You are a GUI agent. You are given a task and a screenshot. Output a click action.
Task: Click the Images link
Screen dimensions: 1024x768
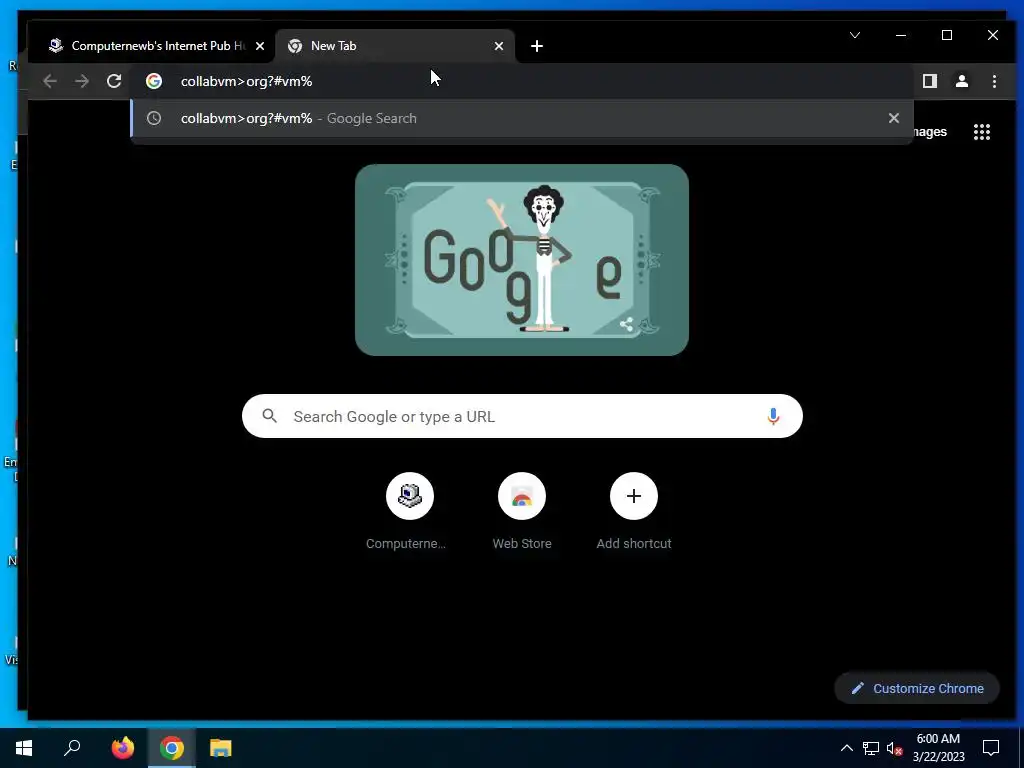930,132
